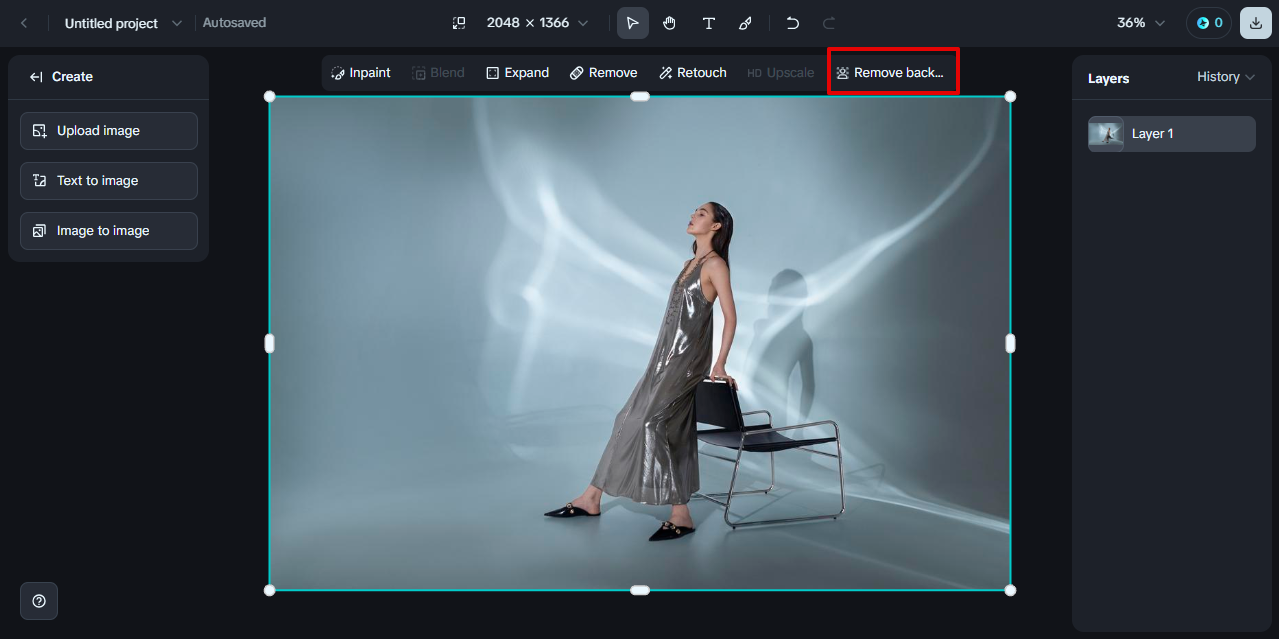Click the woman in the canvas image
This screenshot has width=1279, height=639.
point(668,370)
